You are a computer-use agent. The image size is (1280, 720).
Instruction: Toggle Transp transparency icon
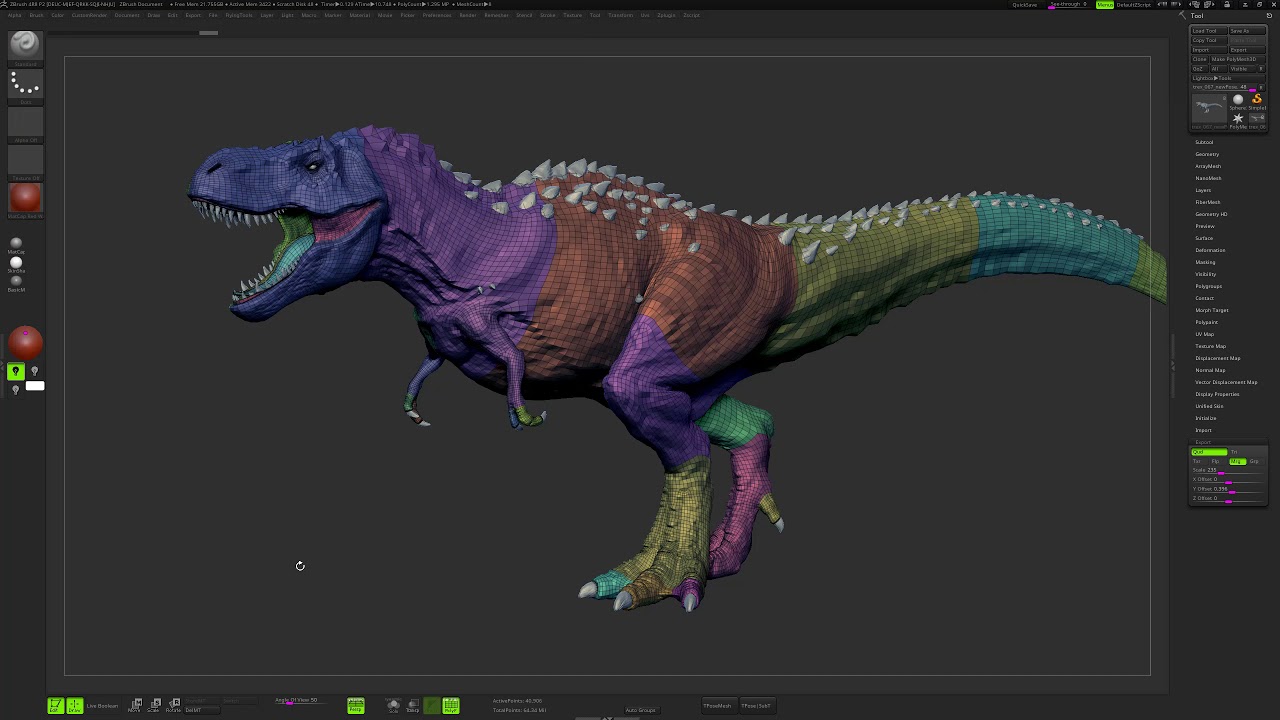412,706
